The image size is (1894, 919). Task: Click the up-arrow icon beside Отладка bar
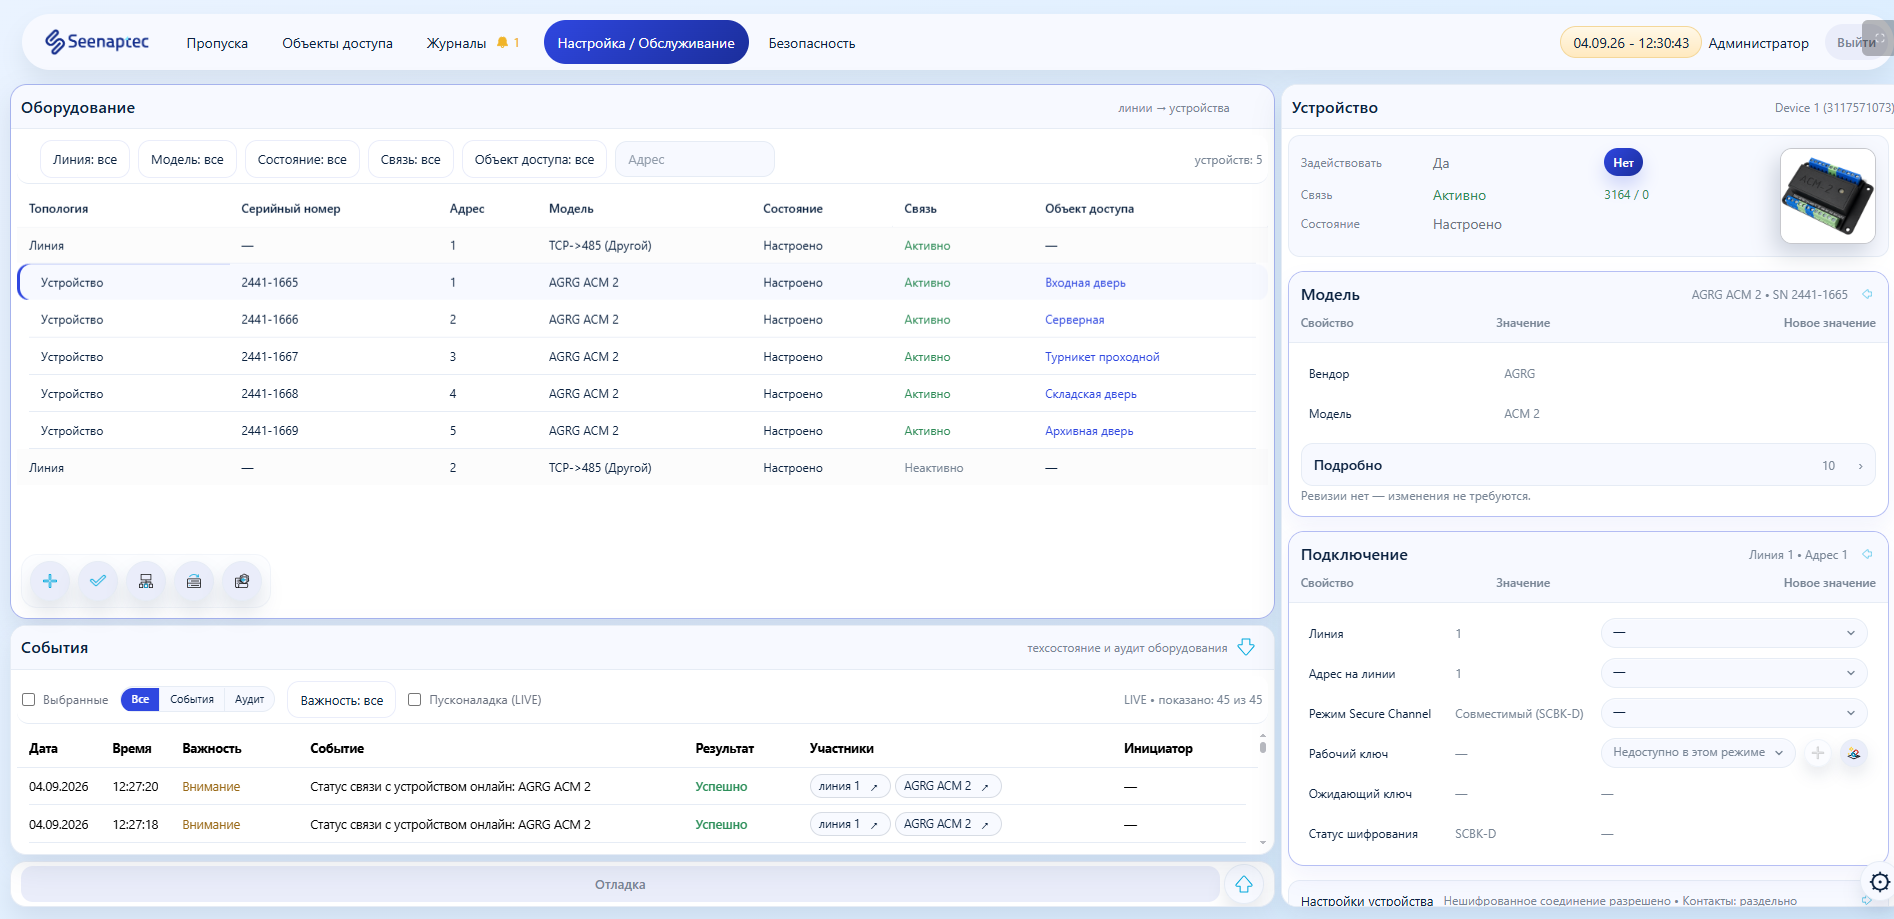[1244, 884]
